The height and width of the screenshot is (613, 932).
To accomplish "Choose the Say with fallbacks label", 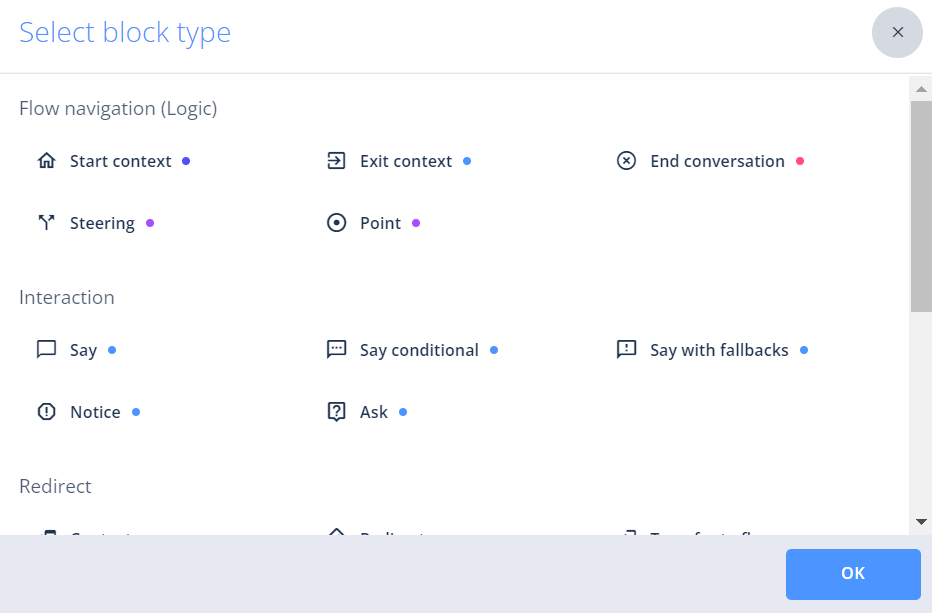I will click(x=719, y=350).
